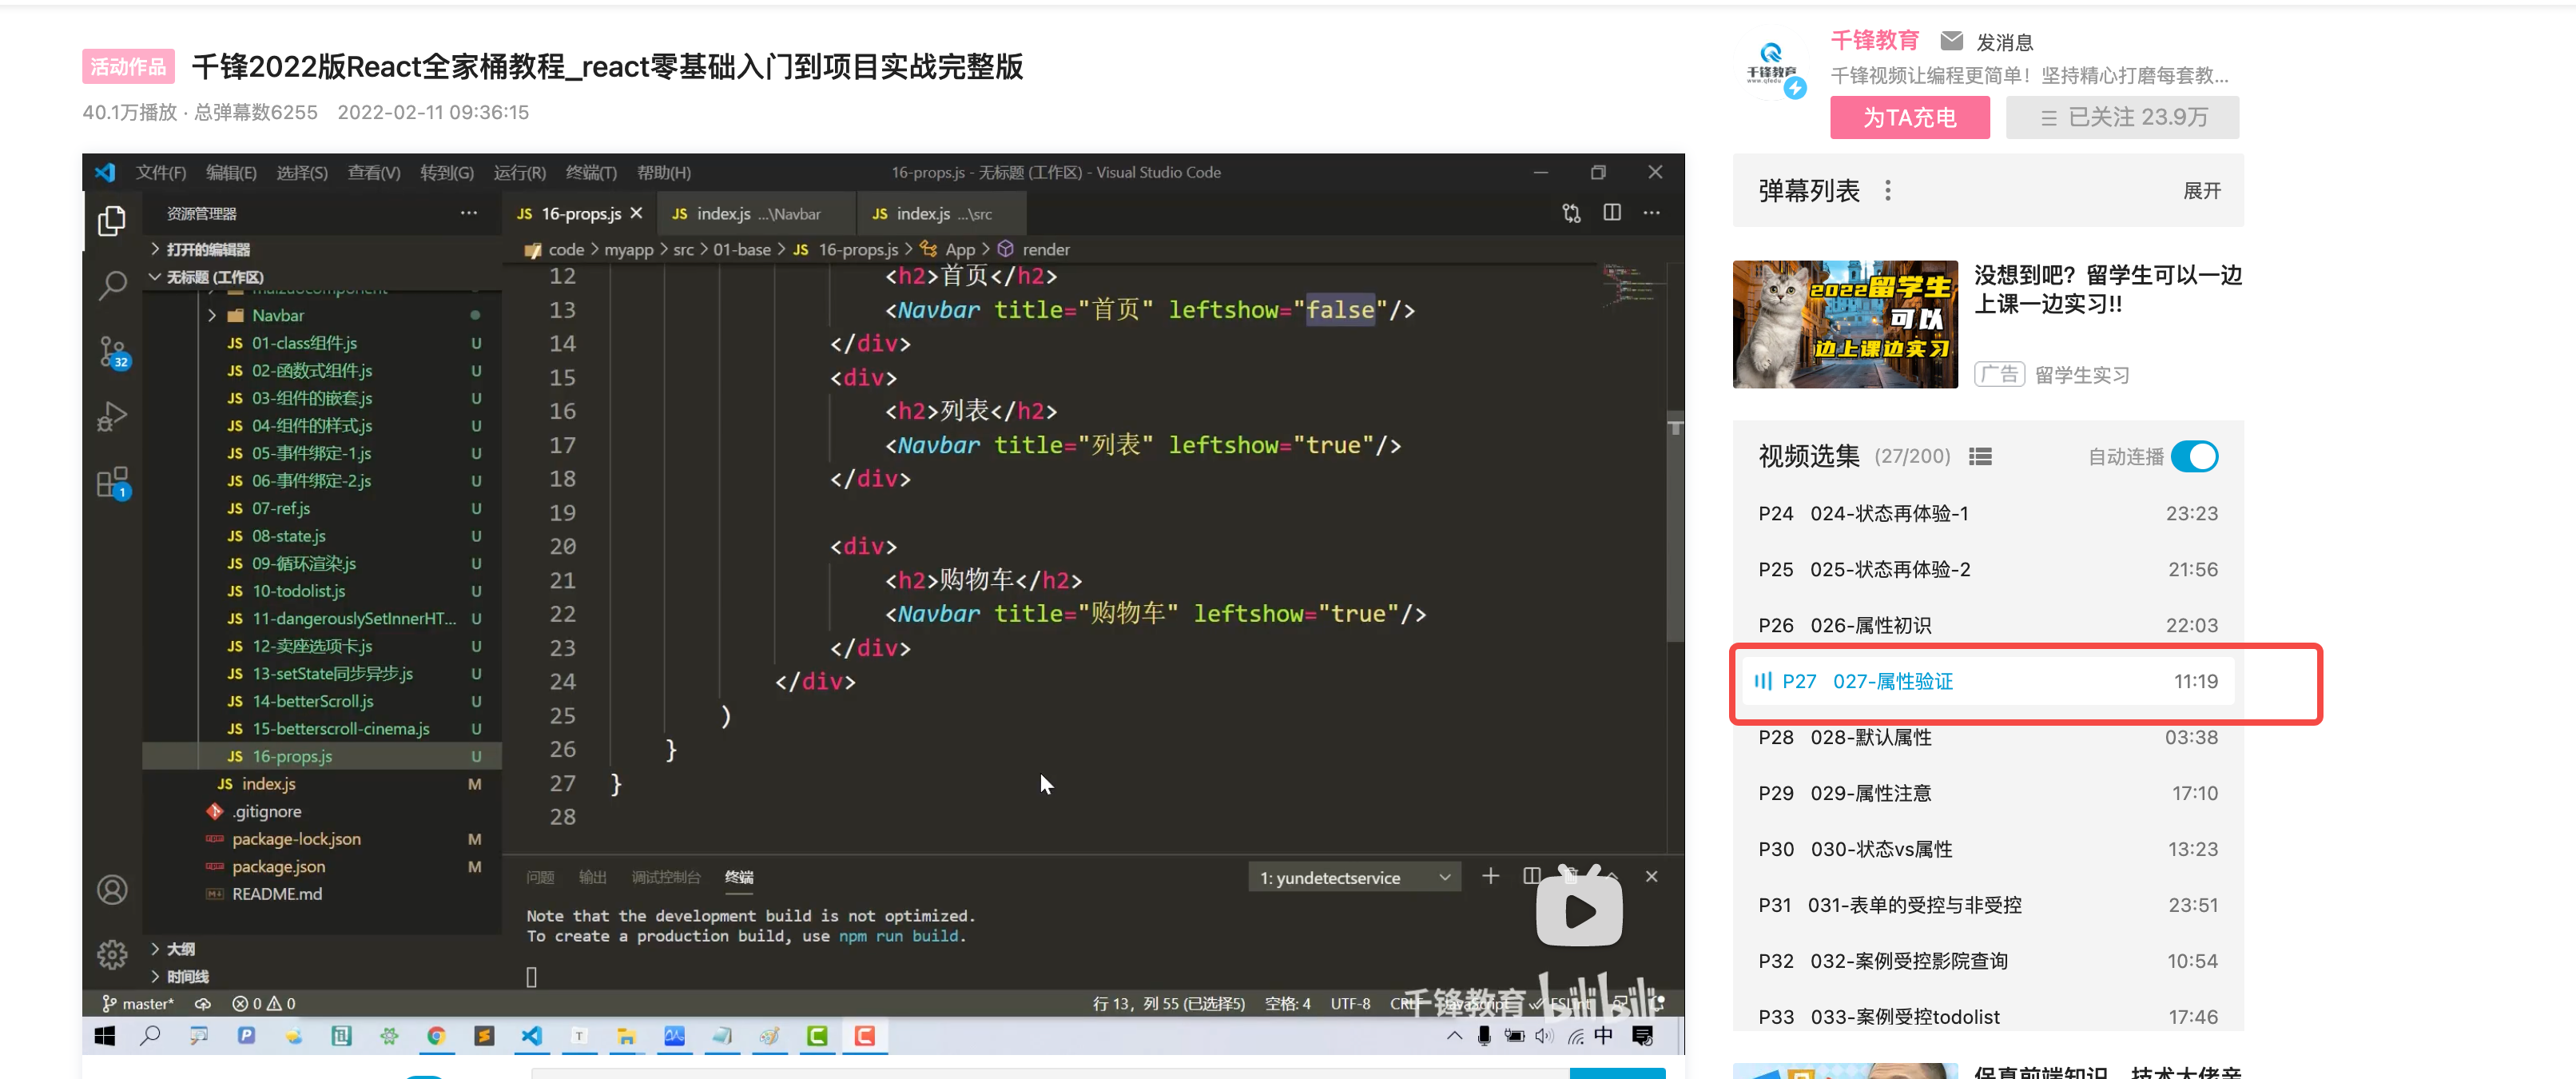
Task: Click the errors and warnings status icon
Action: (x=264, y=1003)
